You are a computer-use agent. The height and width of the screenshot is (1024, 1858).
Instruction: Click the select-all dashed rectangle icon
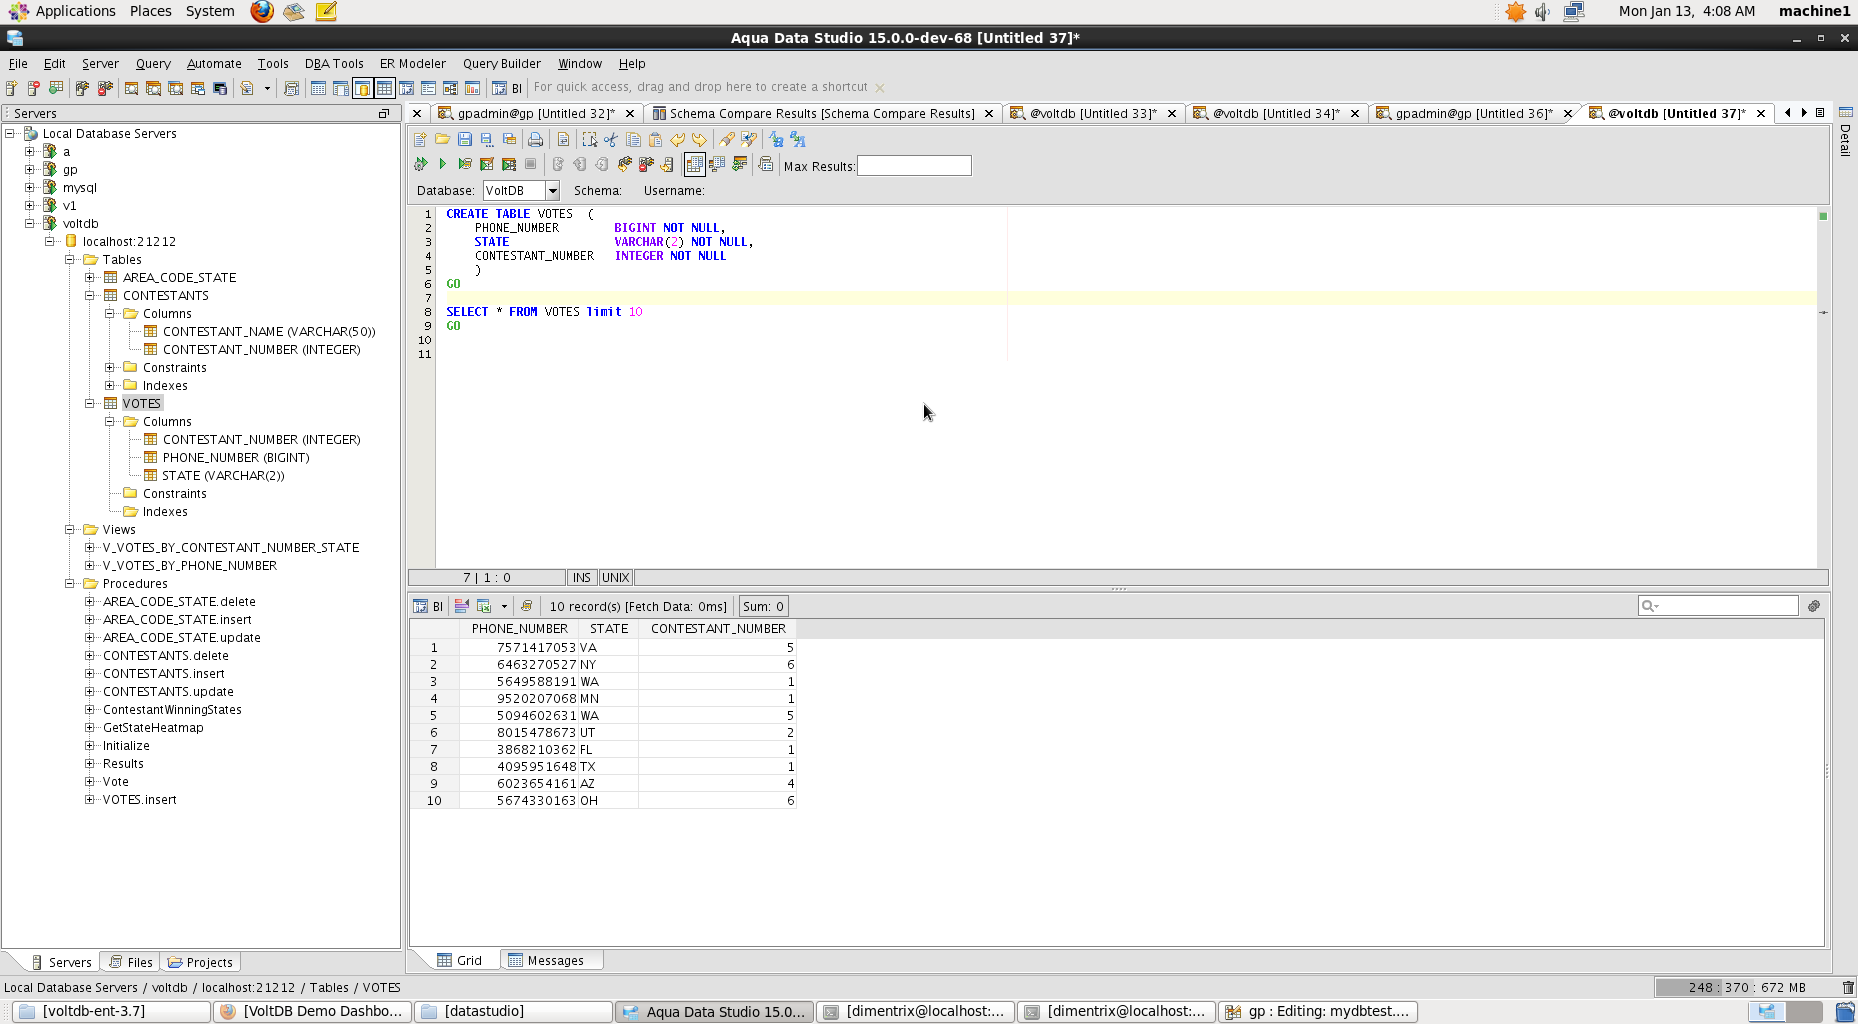pos(589,140)
